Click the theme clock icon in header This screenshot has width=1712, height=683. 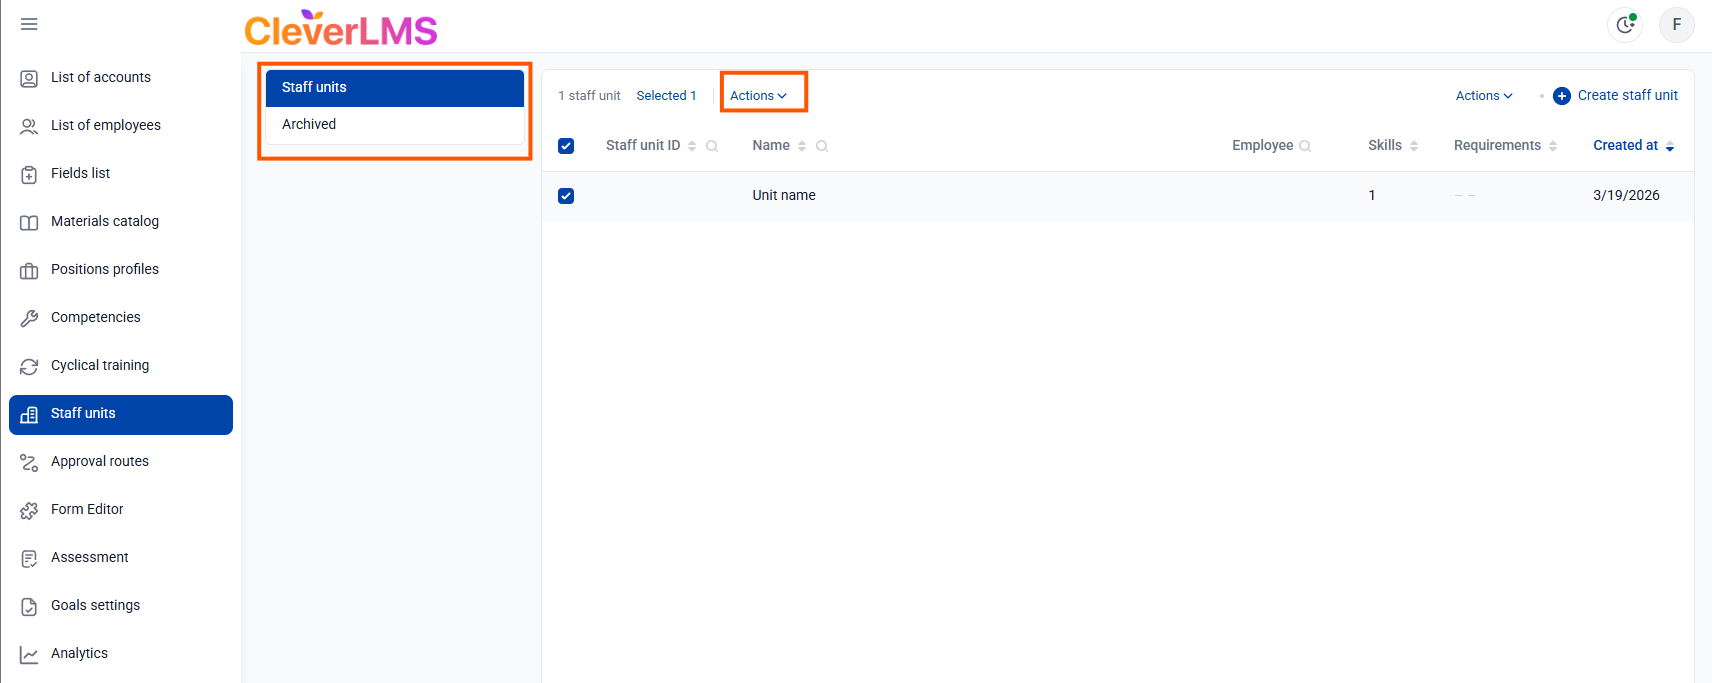point(1625,25)
